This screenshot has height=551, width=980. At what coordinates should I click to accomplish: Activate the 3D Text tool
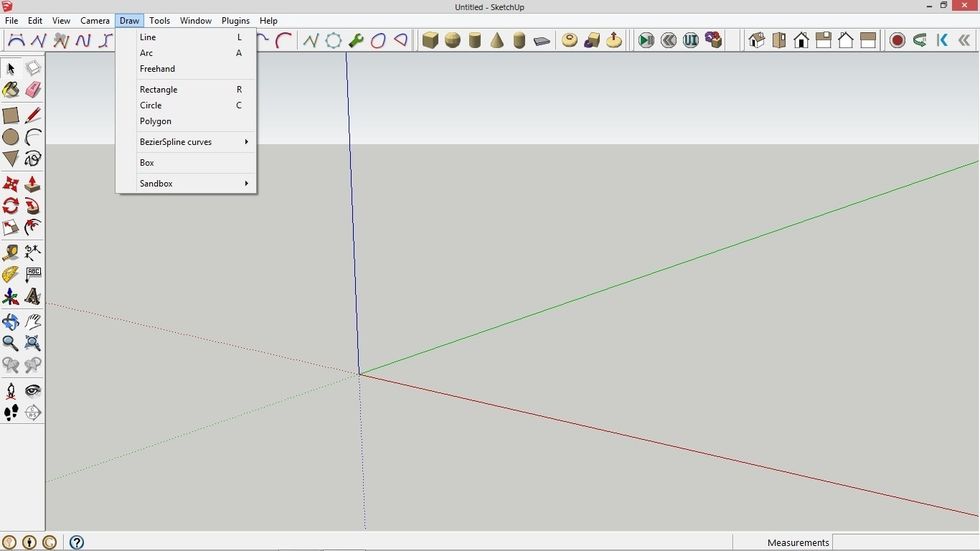[x=32, y=296]
